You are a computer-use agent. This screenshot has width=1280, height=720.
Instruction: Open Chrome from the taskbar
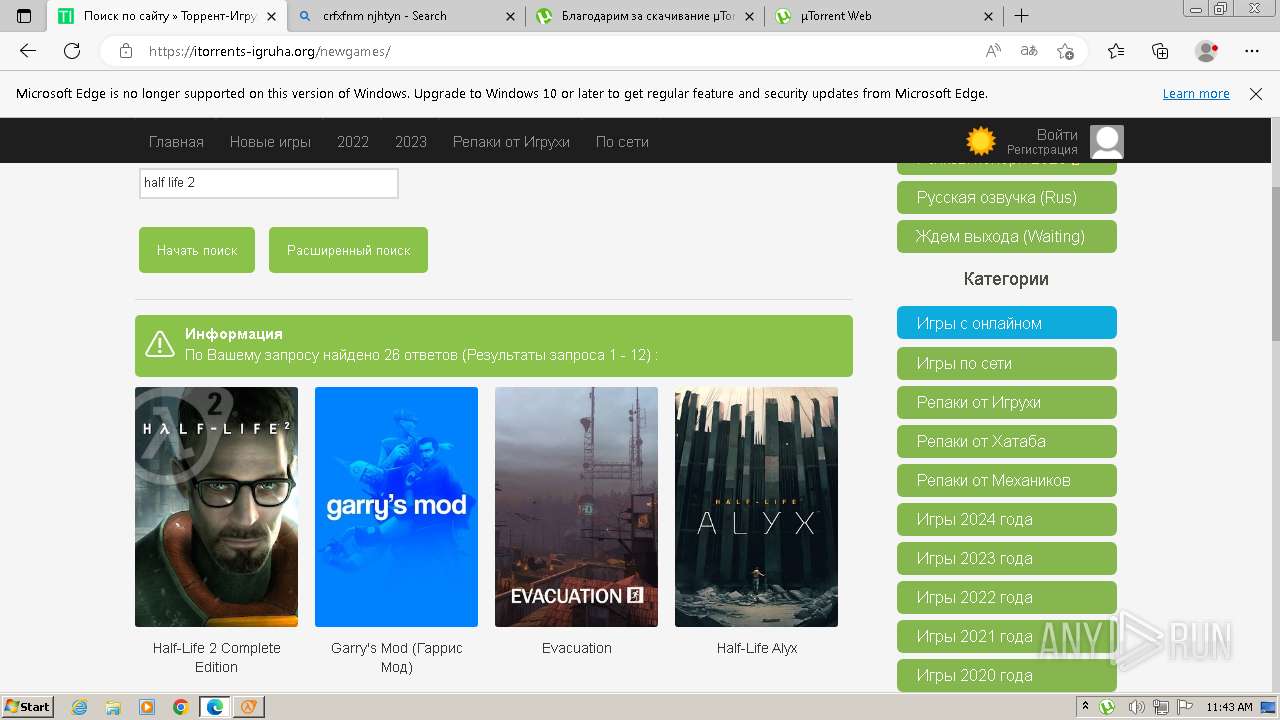tap(181, 707)
